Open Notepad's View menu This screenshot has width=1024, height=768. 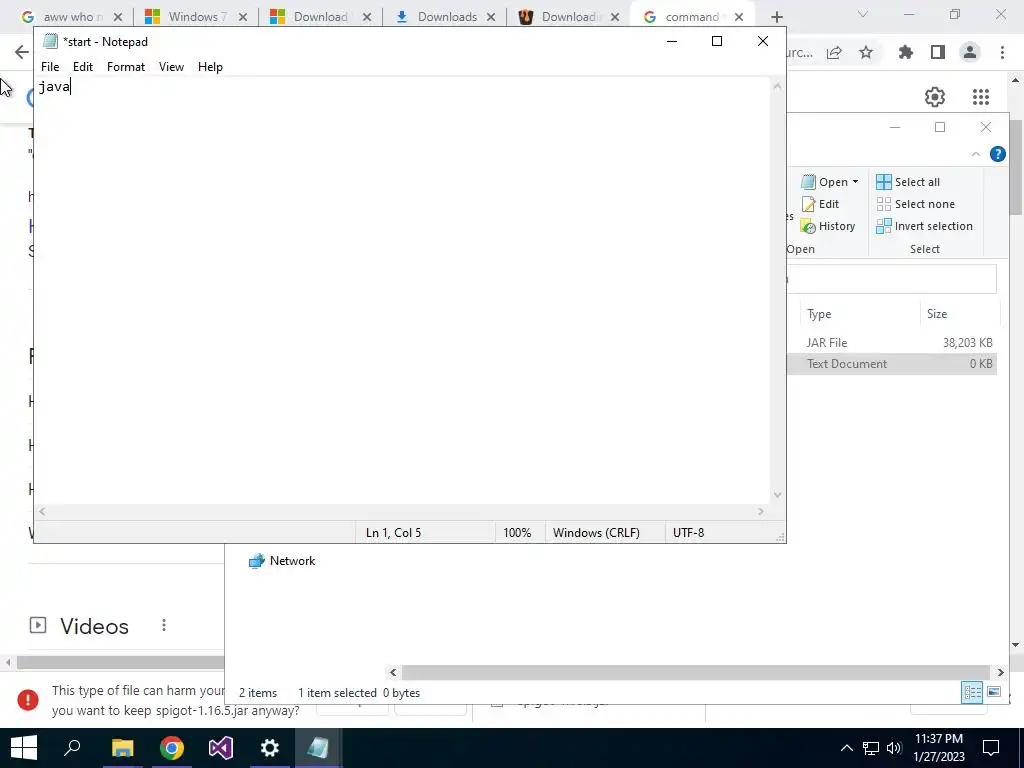click(171, 67)
